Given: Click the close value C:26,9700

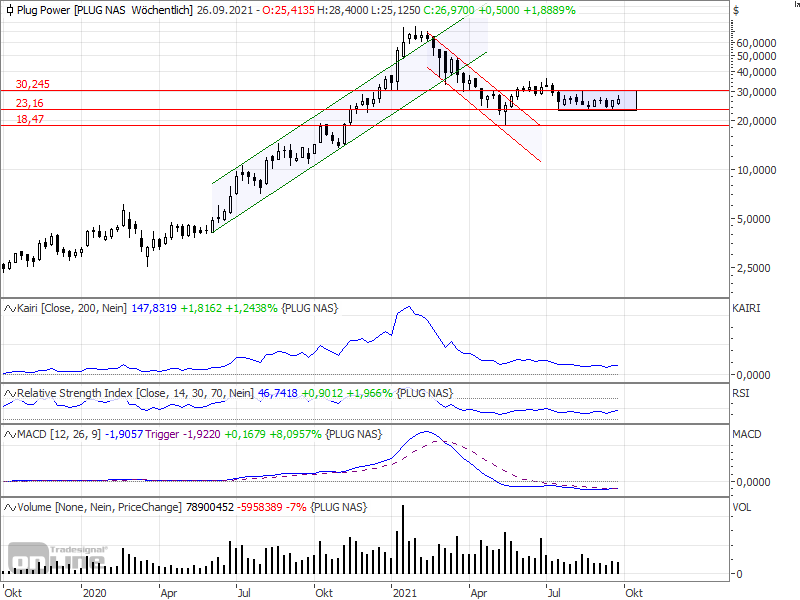Looking at the screenshot, I should tap(449, 10).
